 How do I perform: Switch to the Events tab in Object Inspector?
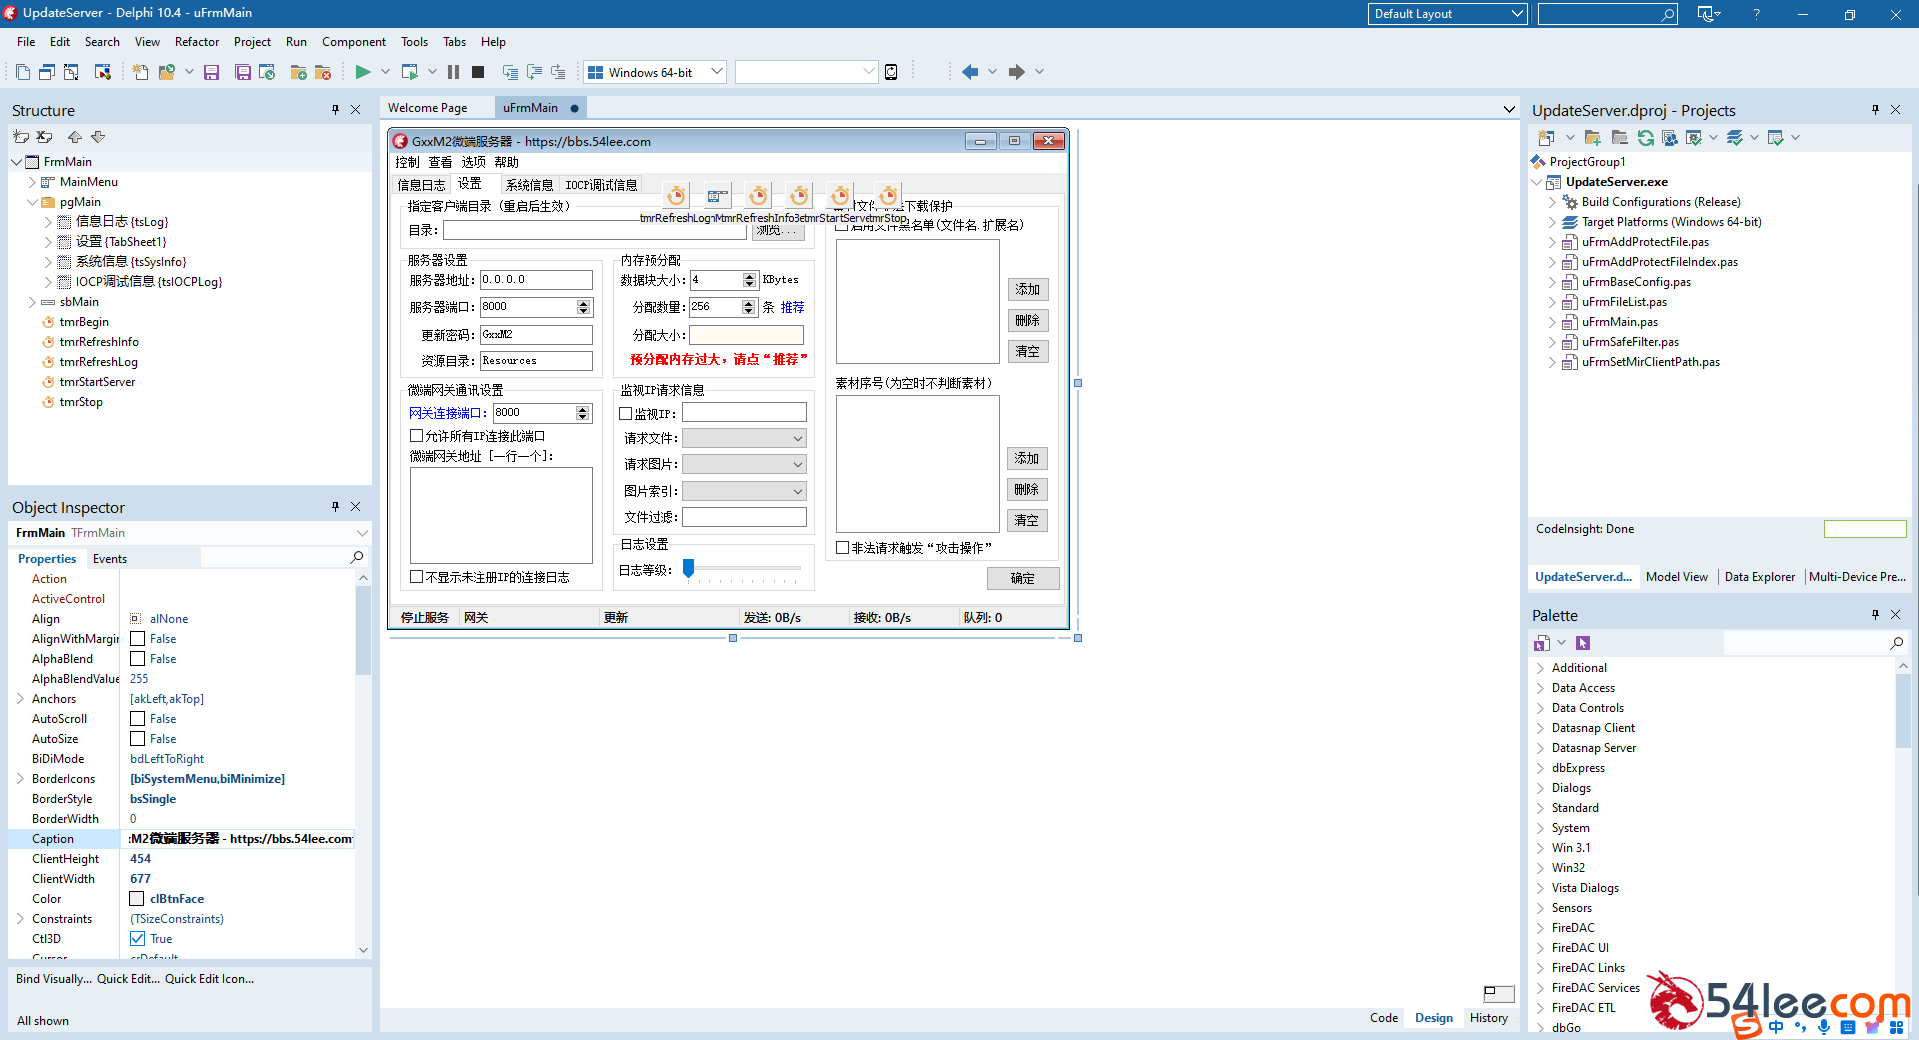point(110,559)
